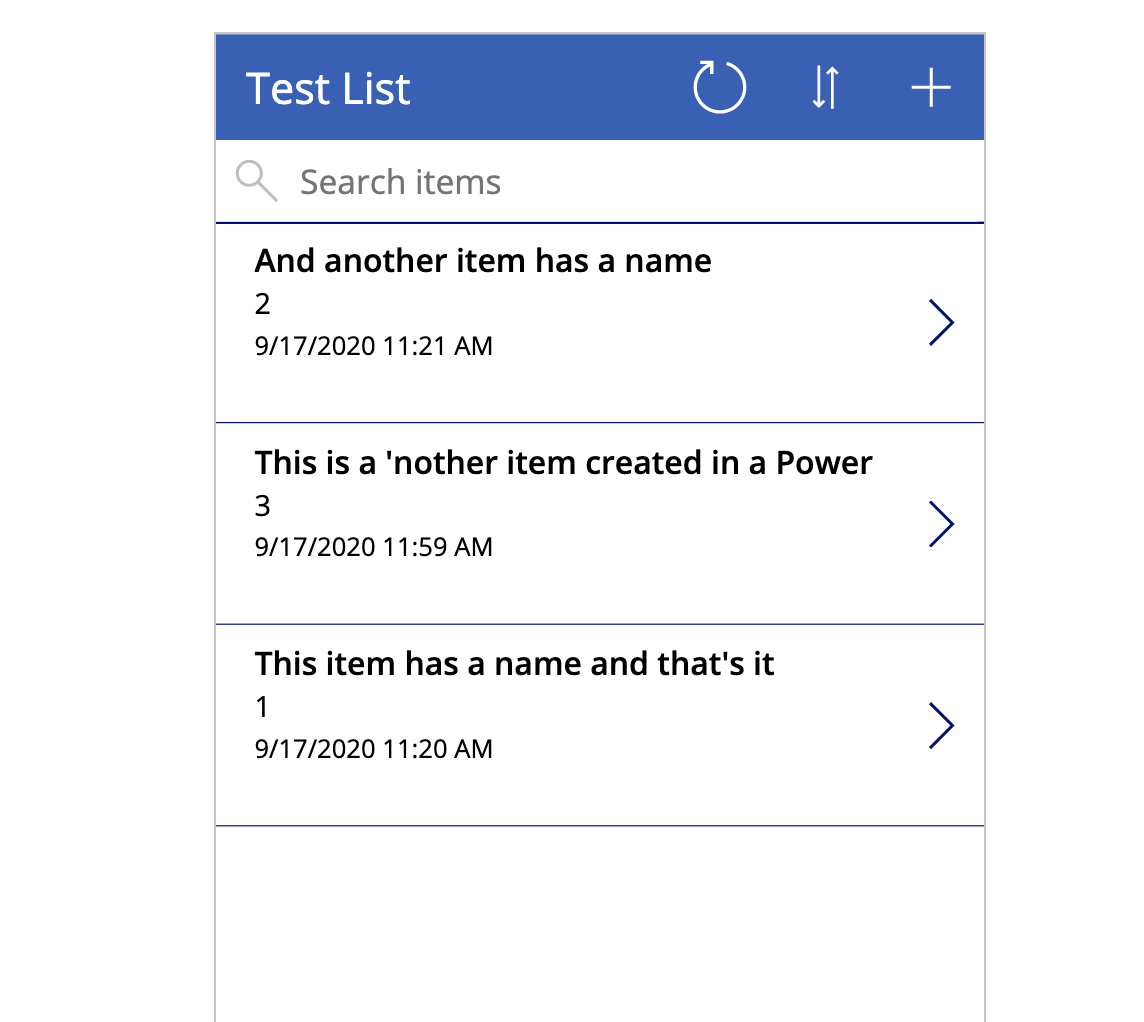Open chevron for 'This item has a name and that's it'

941,726
